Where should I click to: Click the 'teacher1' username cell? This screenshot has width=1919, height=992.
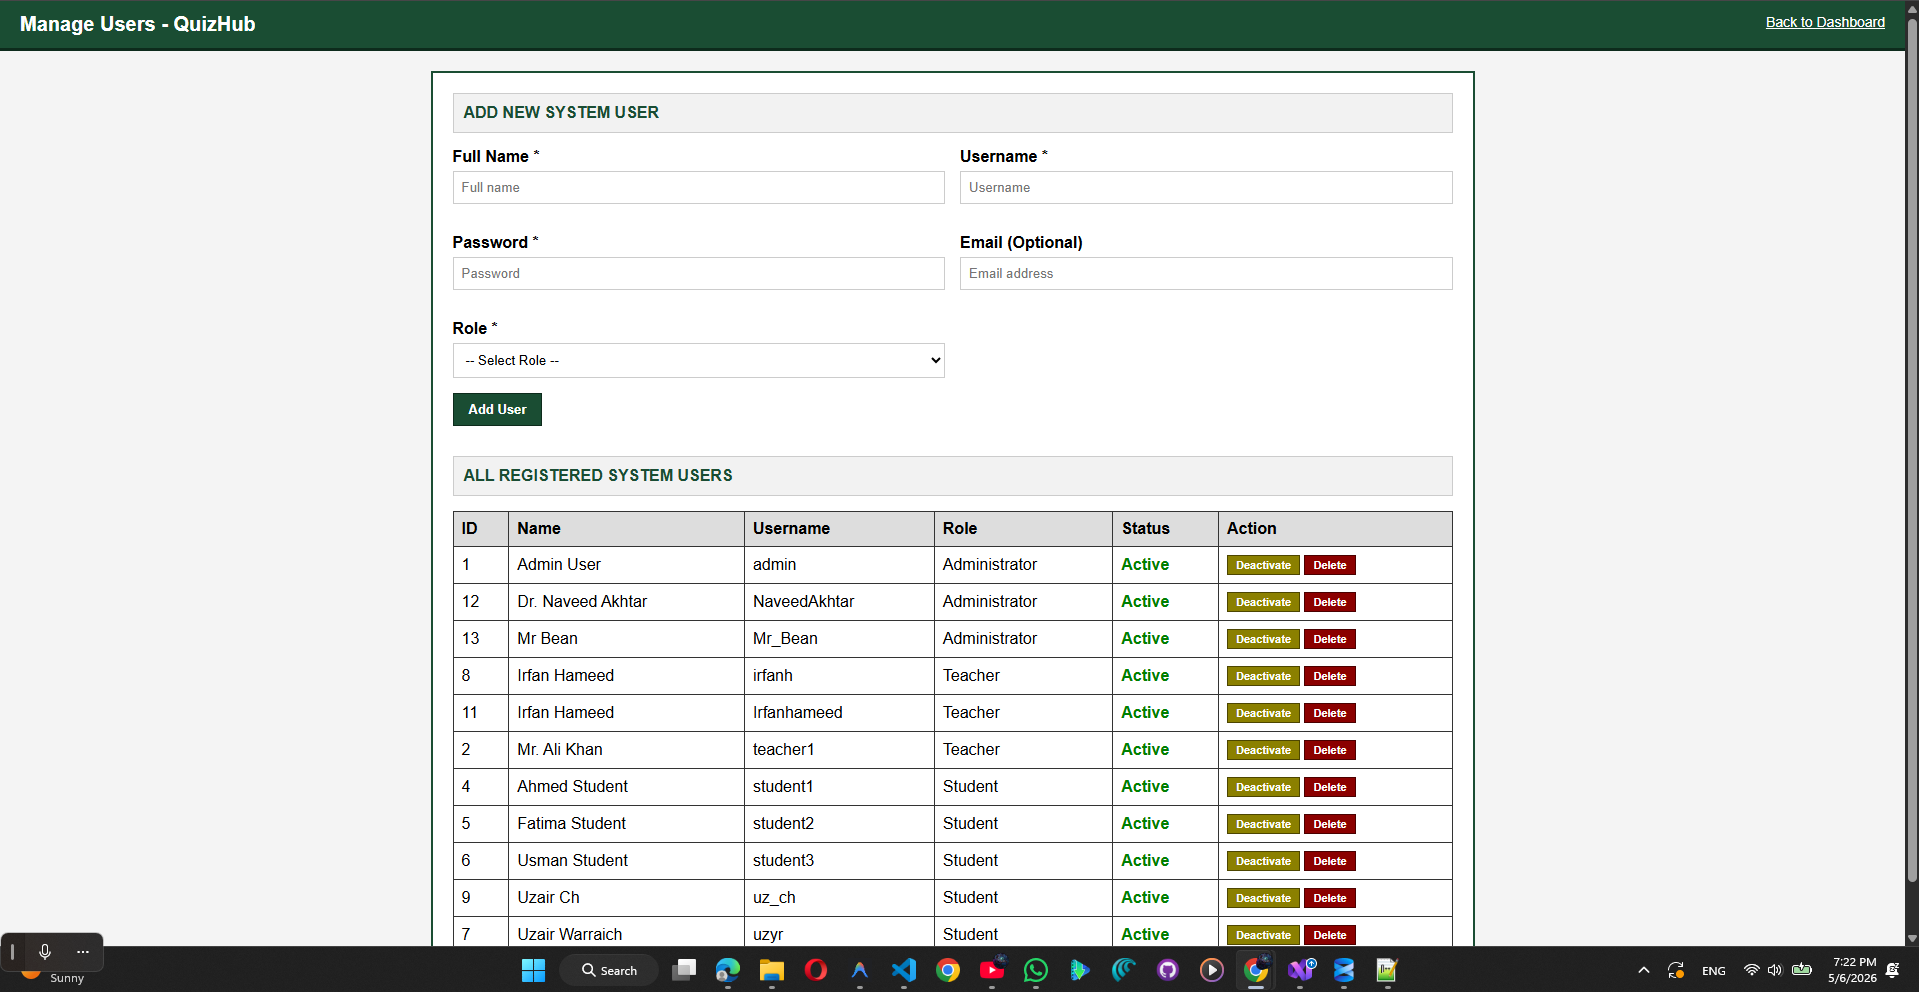point(839,750)
